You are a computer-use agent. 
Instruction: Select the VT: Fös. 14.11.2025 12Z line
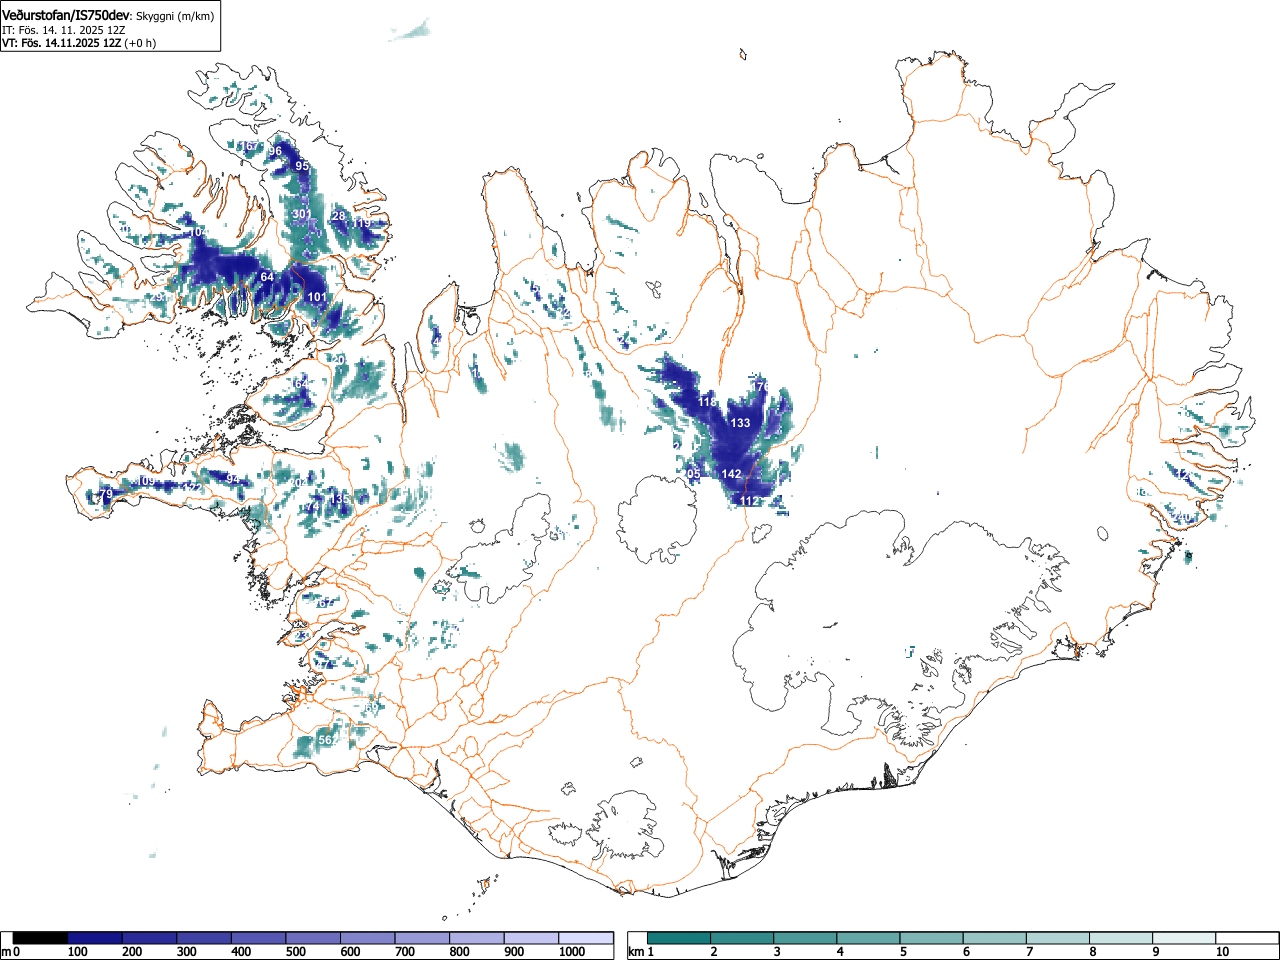point(61,43)
